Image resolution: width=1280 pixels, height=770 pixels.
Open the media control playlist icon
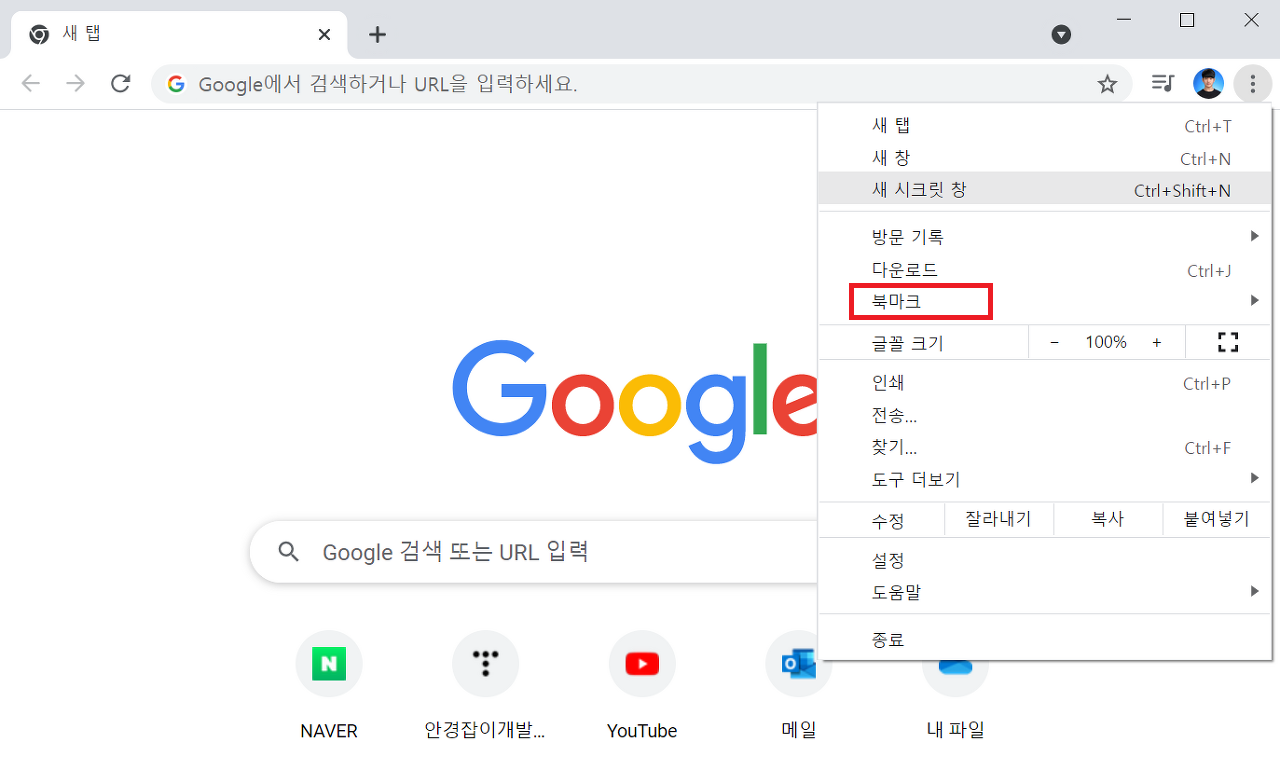point(1162,84)
